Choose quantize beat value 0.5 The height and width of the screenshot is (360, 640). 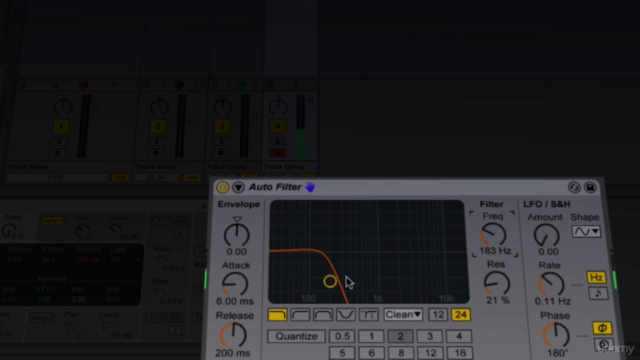click(x=342, y=336)
